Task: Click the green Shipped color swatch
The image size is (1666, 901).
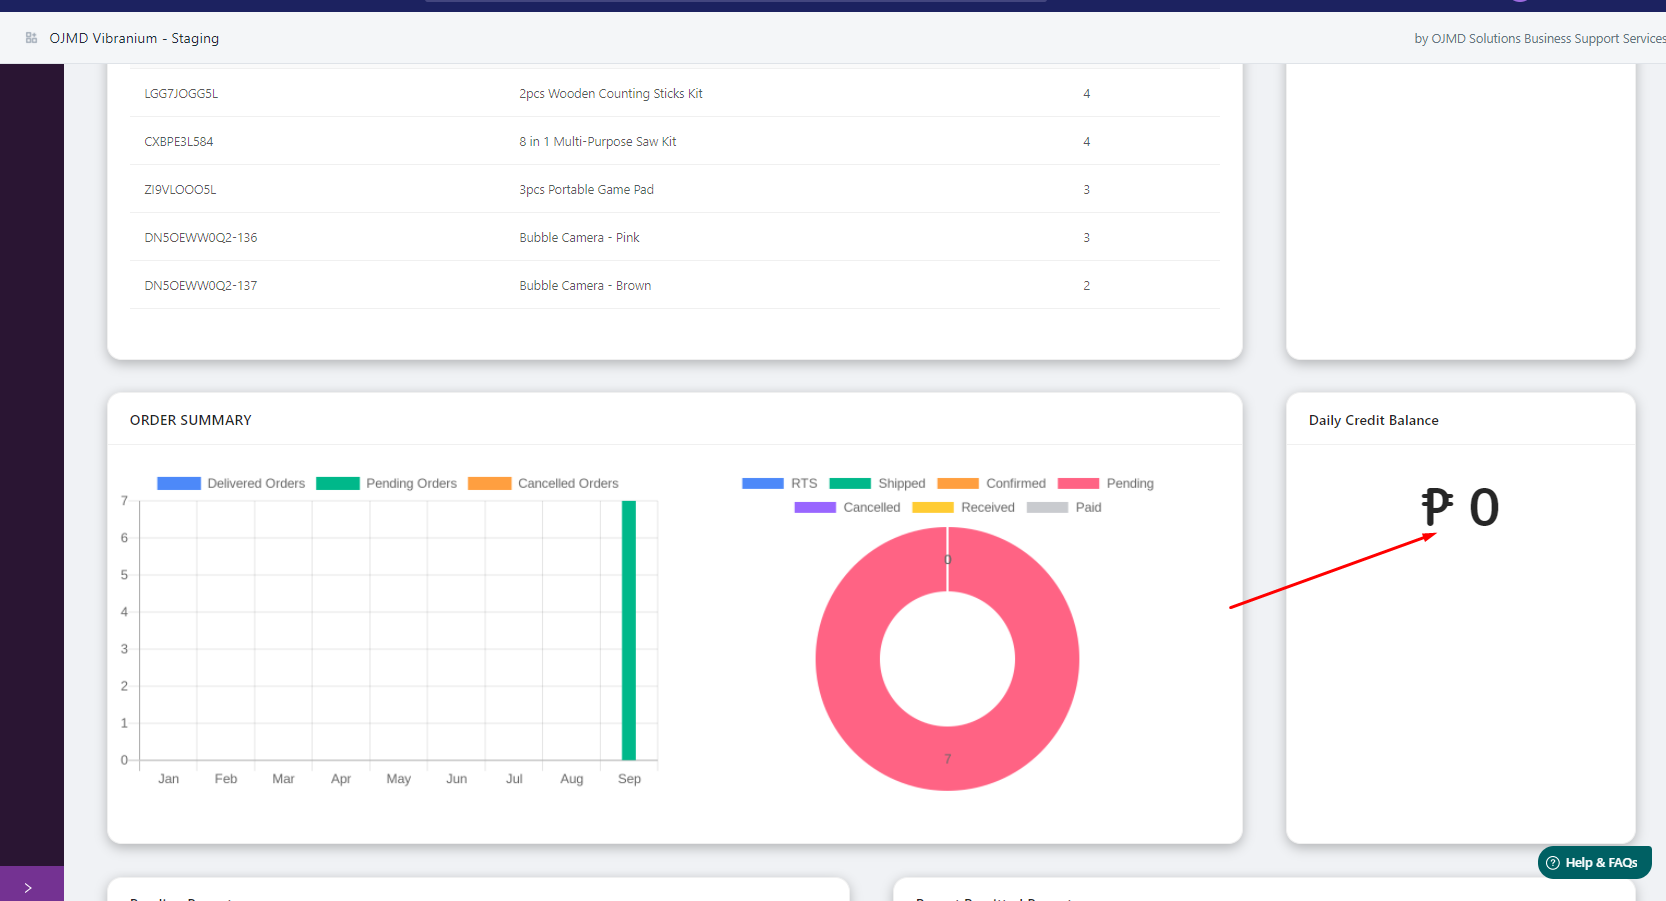Action: click(850, 483)
